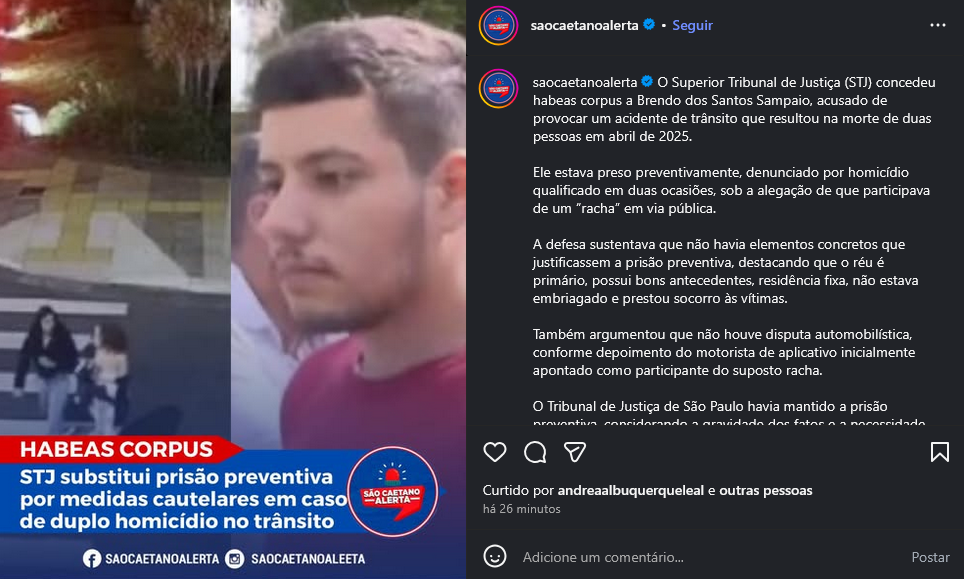Screen dimensions: 964x579
Task: Click the Habeas Corpus headline banner
Action: [x=117, y=449]
